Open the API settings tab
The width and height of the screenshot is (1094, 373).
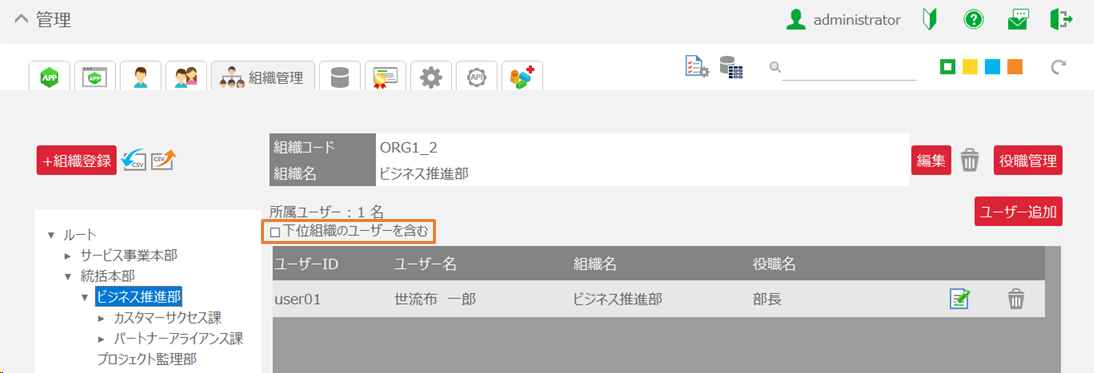pyautogui.click(x=477, y=77)
